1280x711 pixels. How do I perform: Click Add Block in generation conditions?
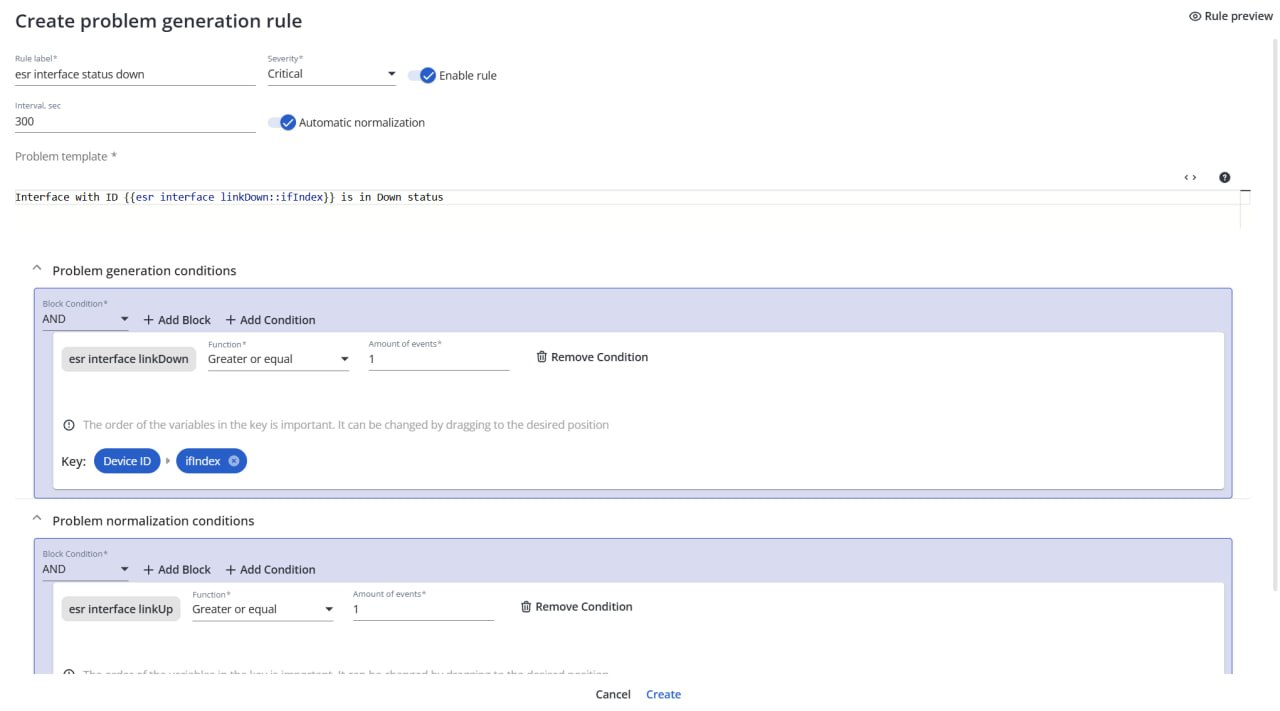177,320
